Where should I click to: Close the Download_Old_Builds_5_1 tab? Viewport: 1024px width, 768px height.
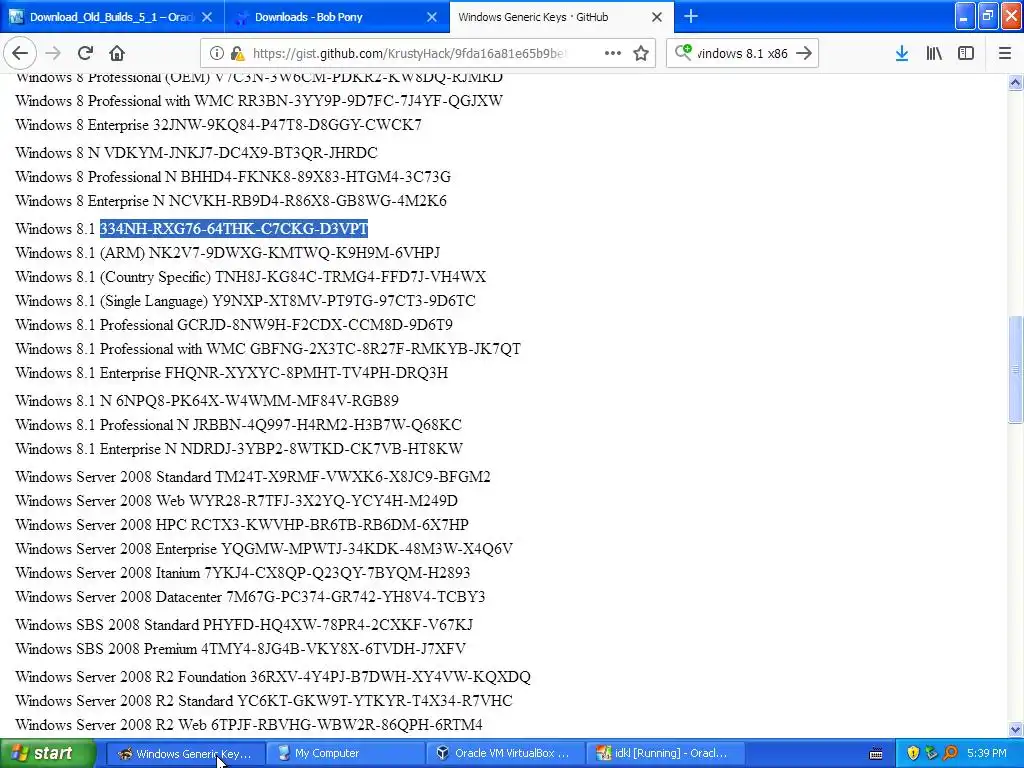[x=207, y=17]
